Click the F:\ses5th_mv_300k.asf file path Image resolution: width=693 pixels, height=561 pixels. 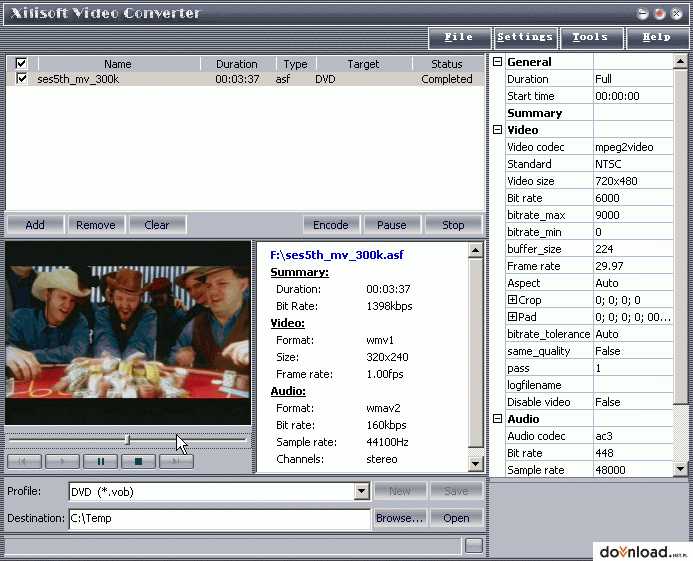337,255
